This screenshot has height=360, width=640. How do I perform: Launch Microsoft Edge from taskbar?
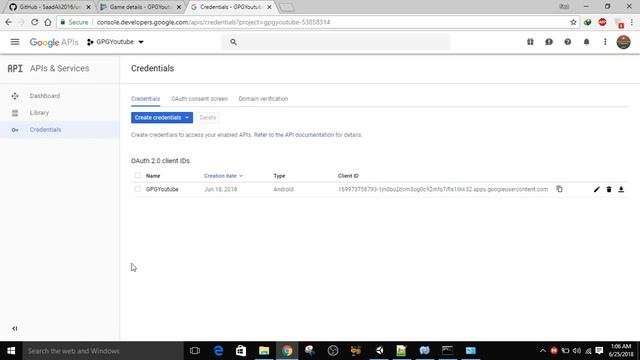[218, 351]
